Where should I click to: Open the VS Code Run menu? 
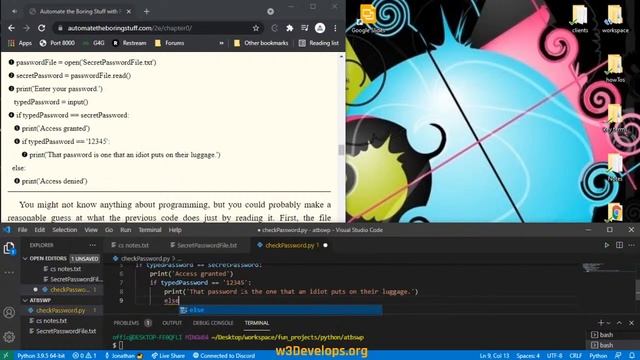[x=126, y=230]
